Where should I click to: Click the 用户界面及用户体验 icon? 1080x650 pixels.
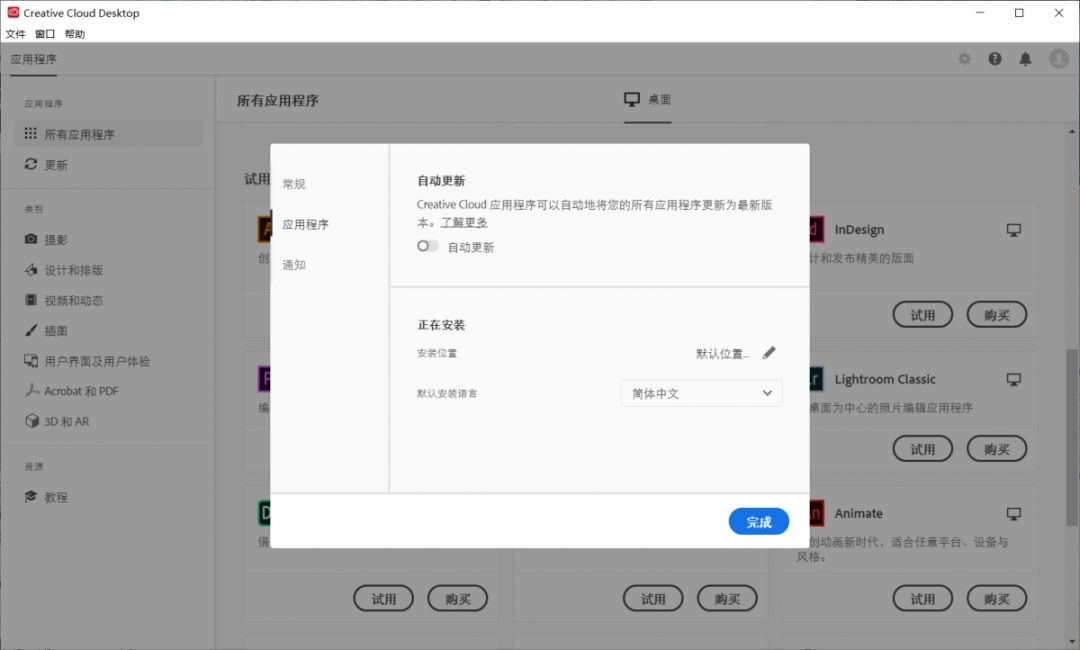[30, 360]
